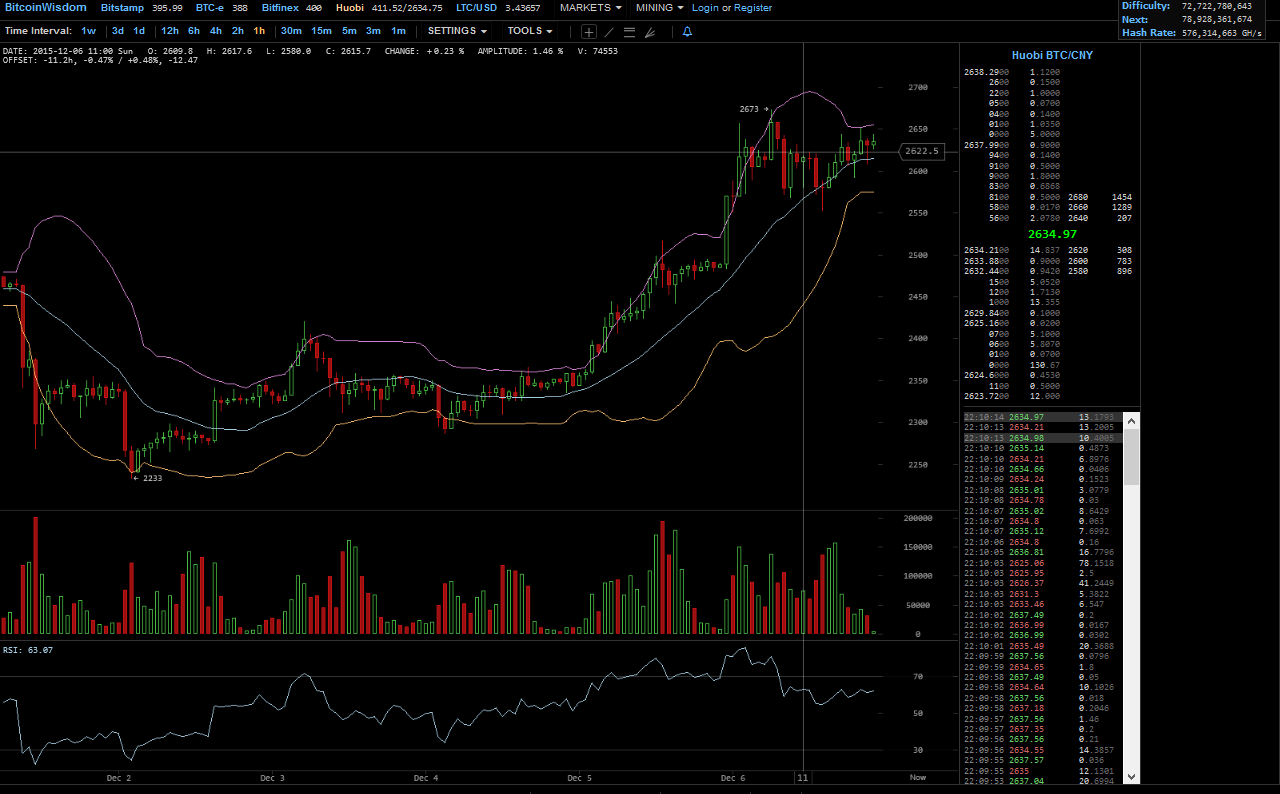Open the MARKETS dropdown menu
This screenshot has height=794, width=1280.
pos(590,7)
